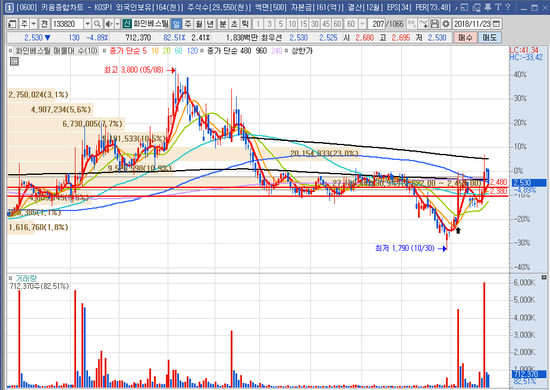The image size is (550, 390).
Task: Click the blue 매도 sell button
Action: pos(489,38)
